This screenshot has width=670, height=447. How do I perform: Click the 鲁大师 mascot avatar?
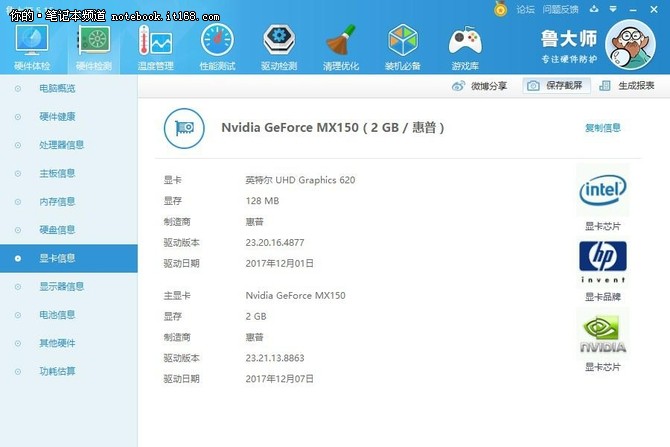click(x=630, y=44)
